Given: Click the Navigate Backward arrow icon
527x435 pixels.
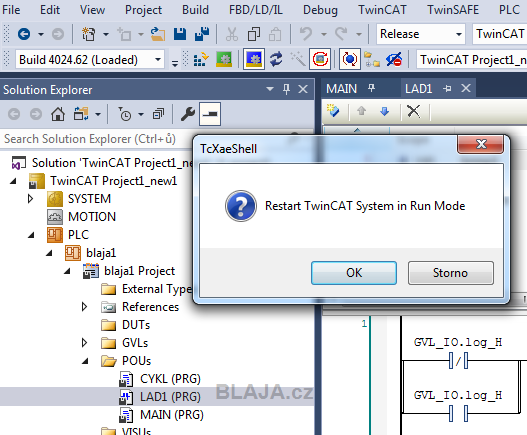Looking at the screenshot, I should [x=24, y=34].
